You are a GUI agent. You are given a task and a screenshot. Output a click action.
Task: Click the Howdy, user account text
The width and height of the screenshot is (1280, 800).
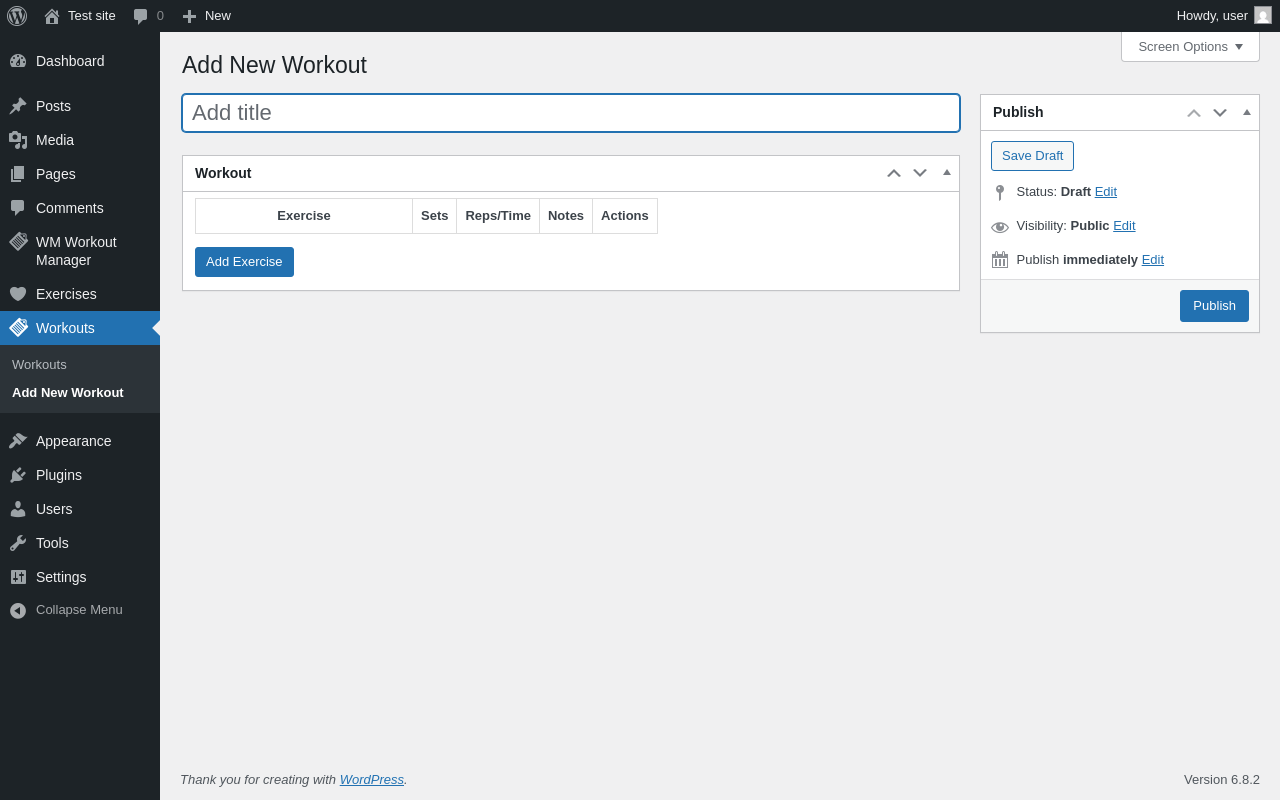(1212, 16)
